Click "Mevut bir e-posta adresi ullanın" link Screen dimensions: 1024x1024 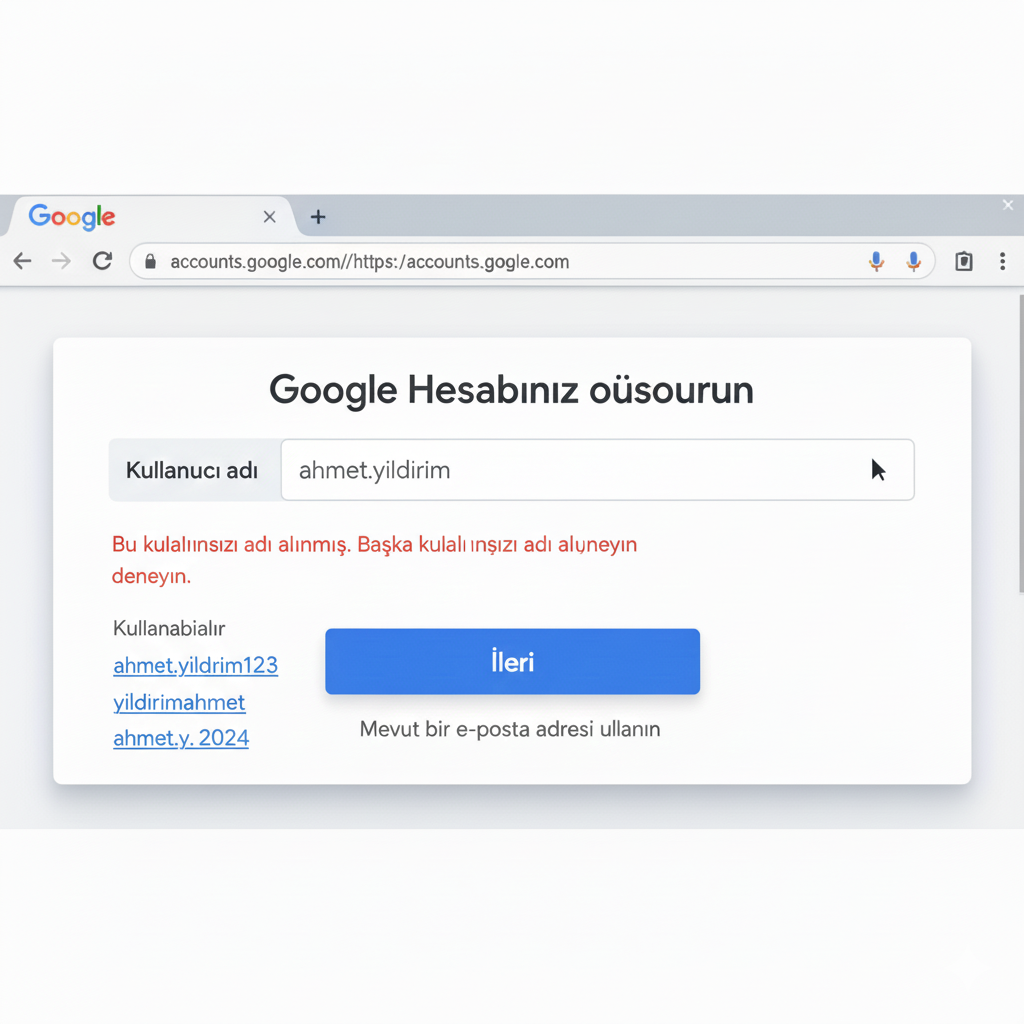pyautogui.click(x=510, y=729)
